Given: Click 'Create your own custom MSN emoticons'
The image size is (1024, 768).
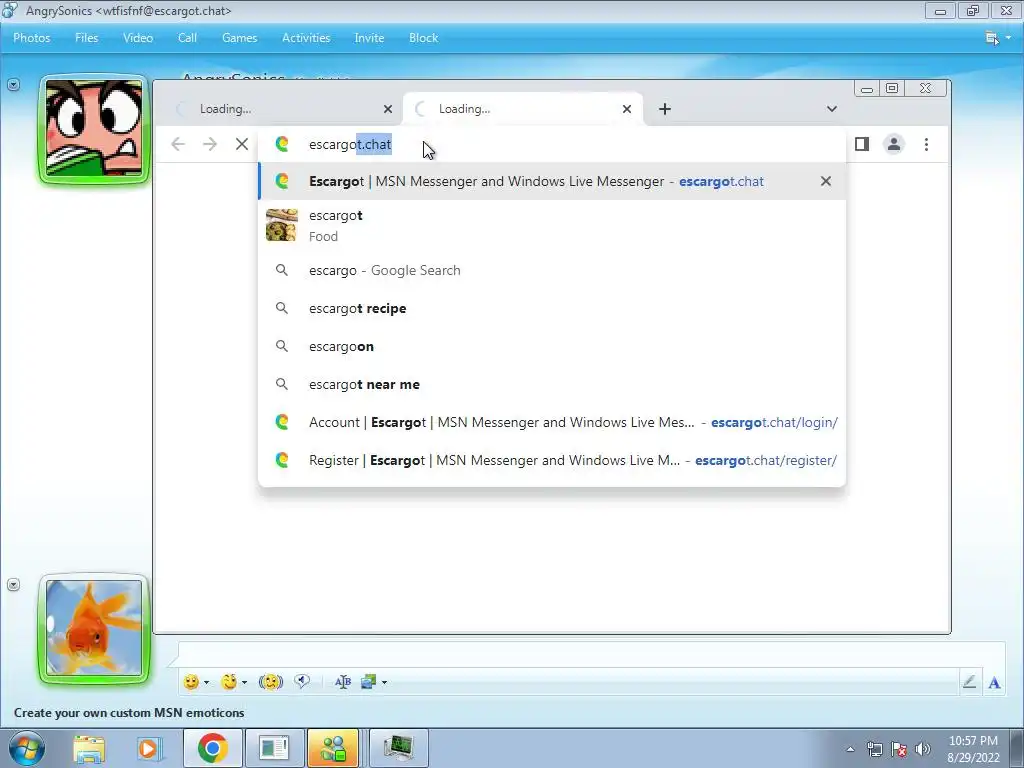Looking at the screenshot, I should point(129,712).
